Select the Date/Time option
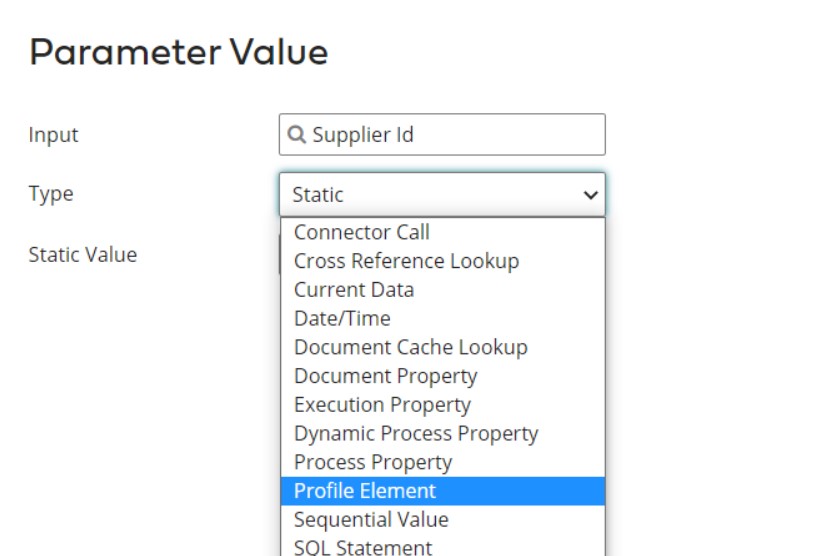 (x=342, y=319)
